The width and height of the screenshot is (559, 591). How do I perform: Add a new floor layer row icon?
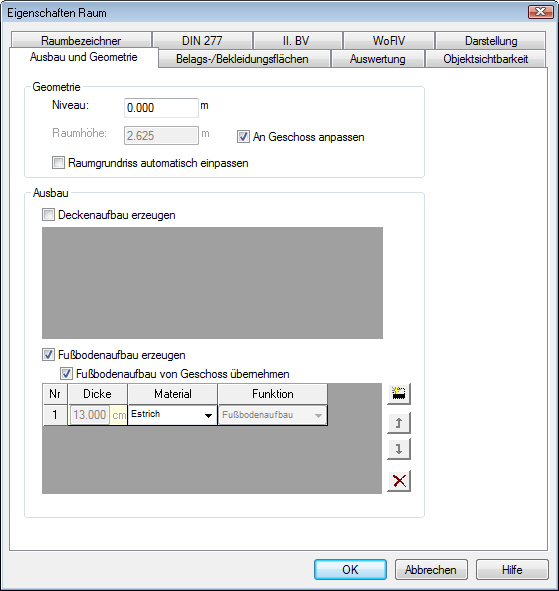[399, 394]
